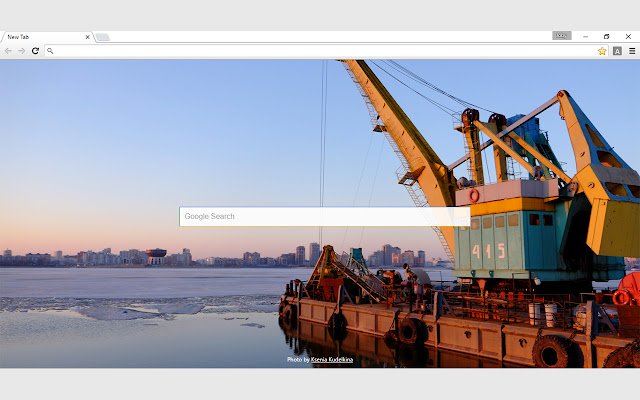
Task: Open the Chrome hamburger menu
Action: click(x=632, y=51)
